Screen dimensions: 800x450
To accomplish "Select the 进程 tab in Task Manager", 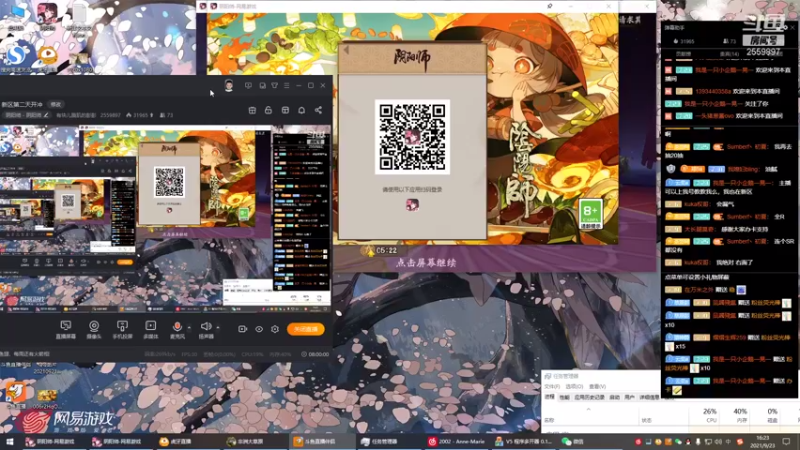I will [549, 397].
